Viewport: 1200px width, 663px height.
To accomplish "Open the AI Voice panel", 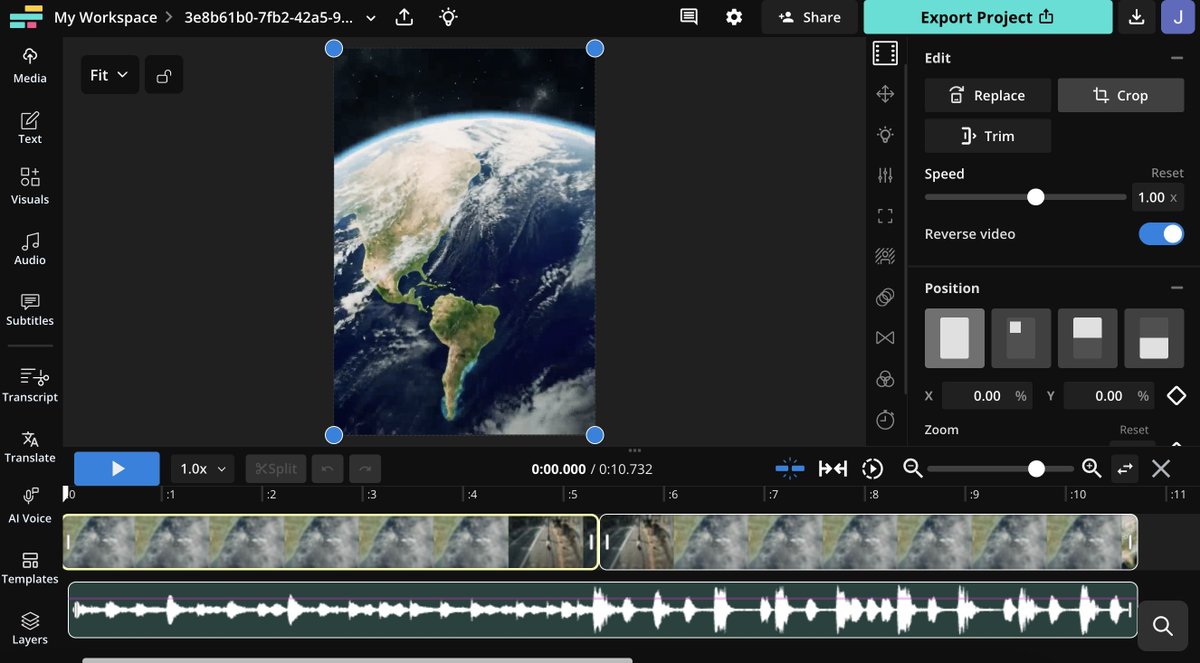I will click(x=30, y=506).
